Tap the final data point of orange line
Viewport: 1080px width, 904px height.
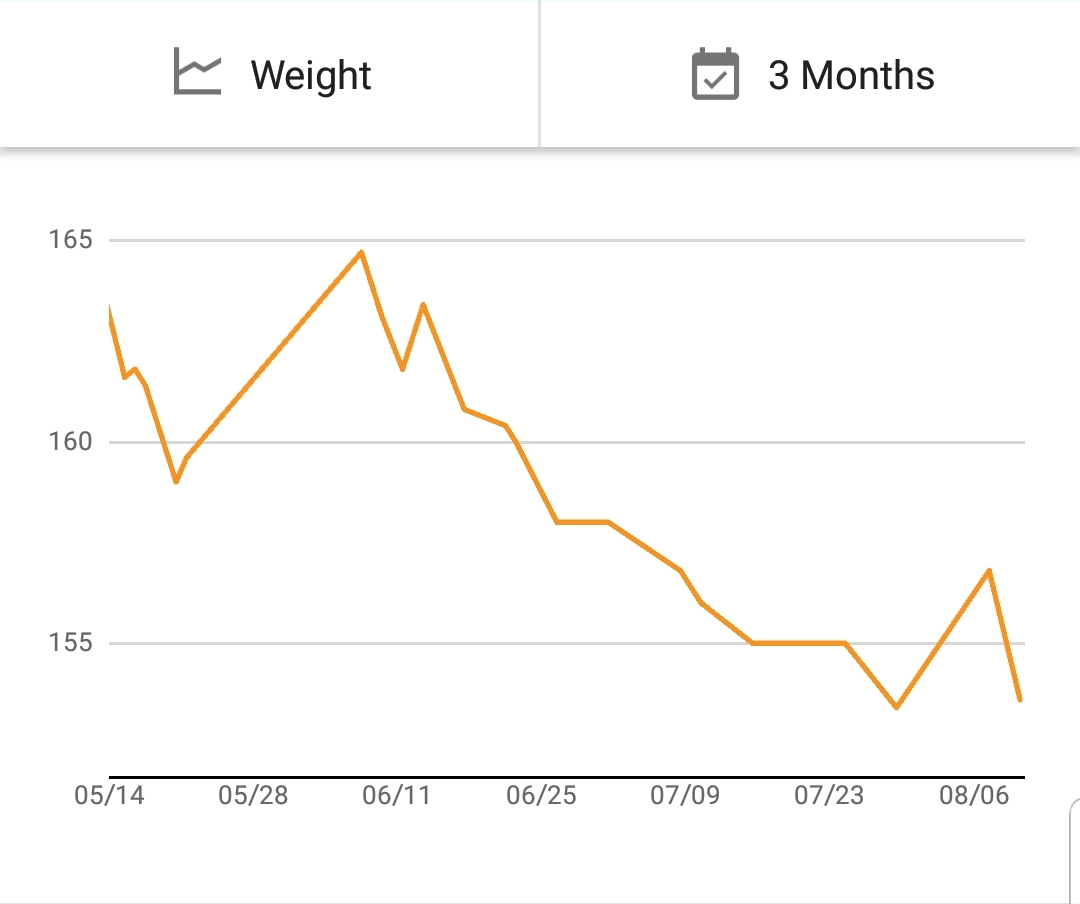1020,699
